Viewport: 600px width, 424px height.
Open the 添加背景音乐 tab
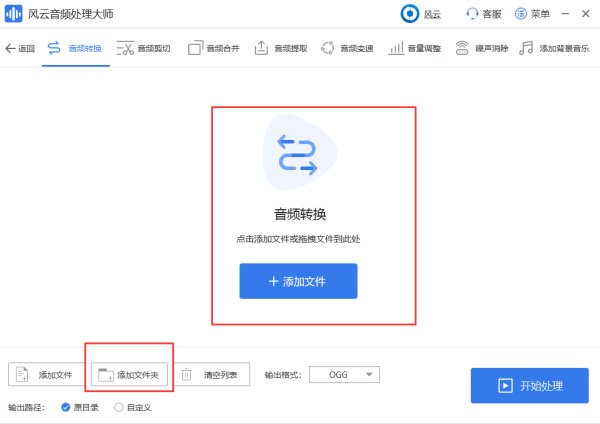[554, 49]
